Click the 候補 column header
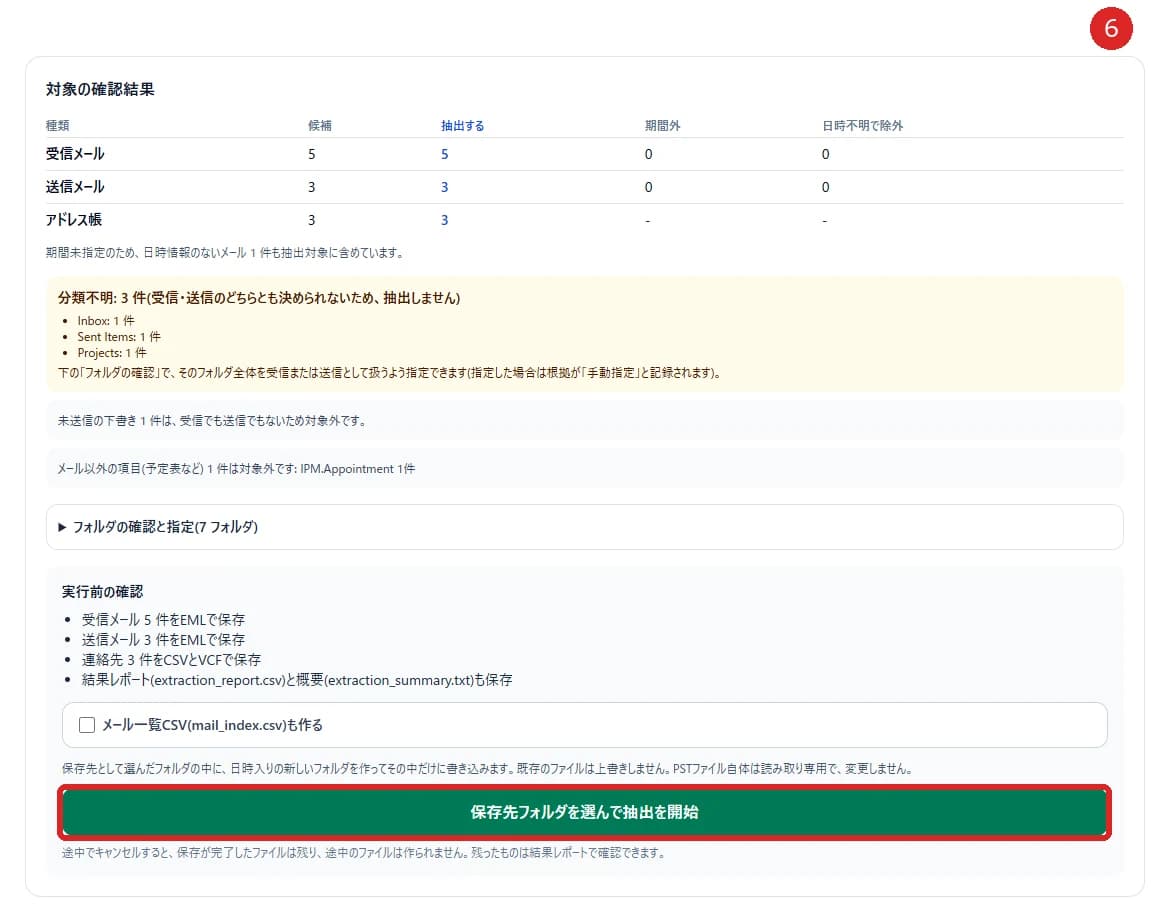This screenshot has width=1169, height=917. [x=320, y=125]
